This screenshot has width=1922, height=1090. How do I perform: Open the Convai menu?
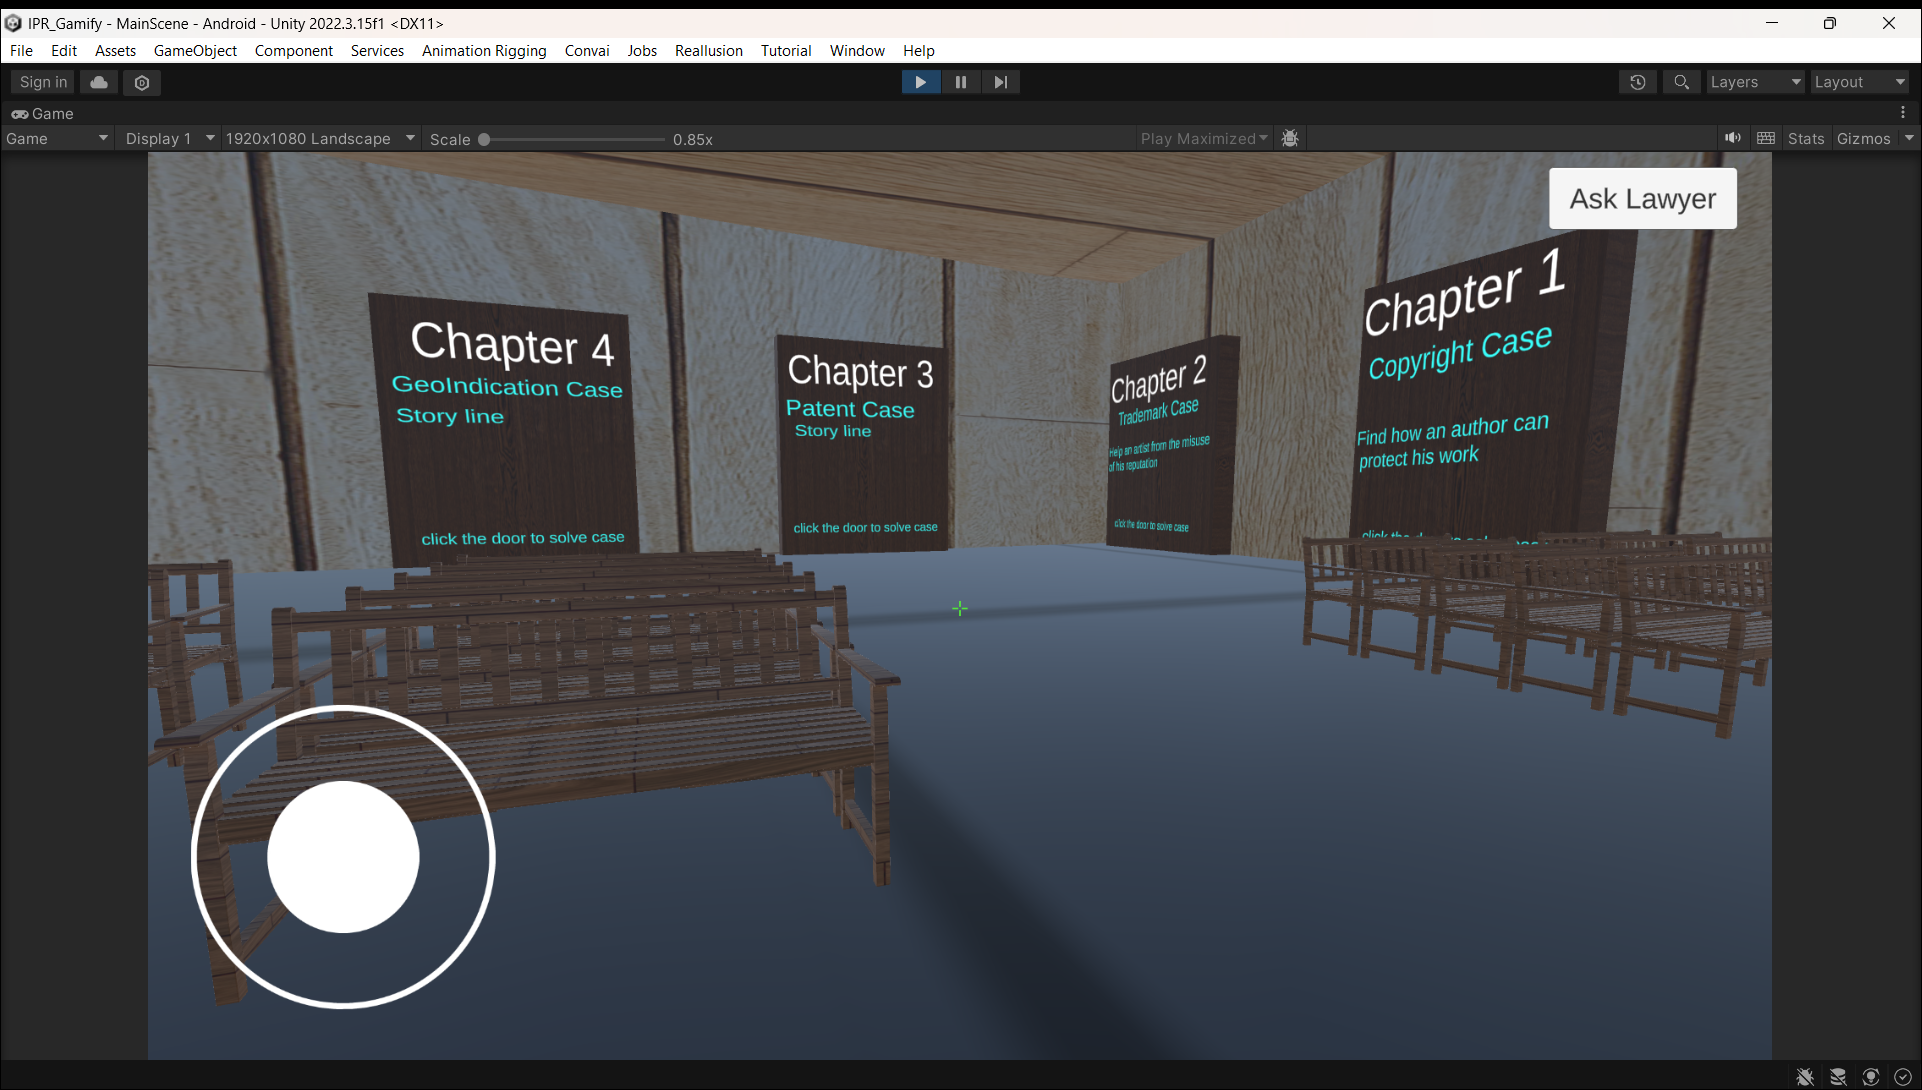coord(586,50)
